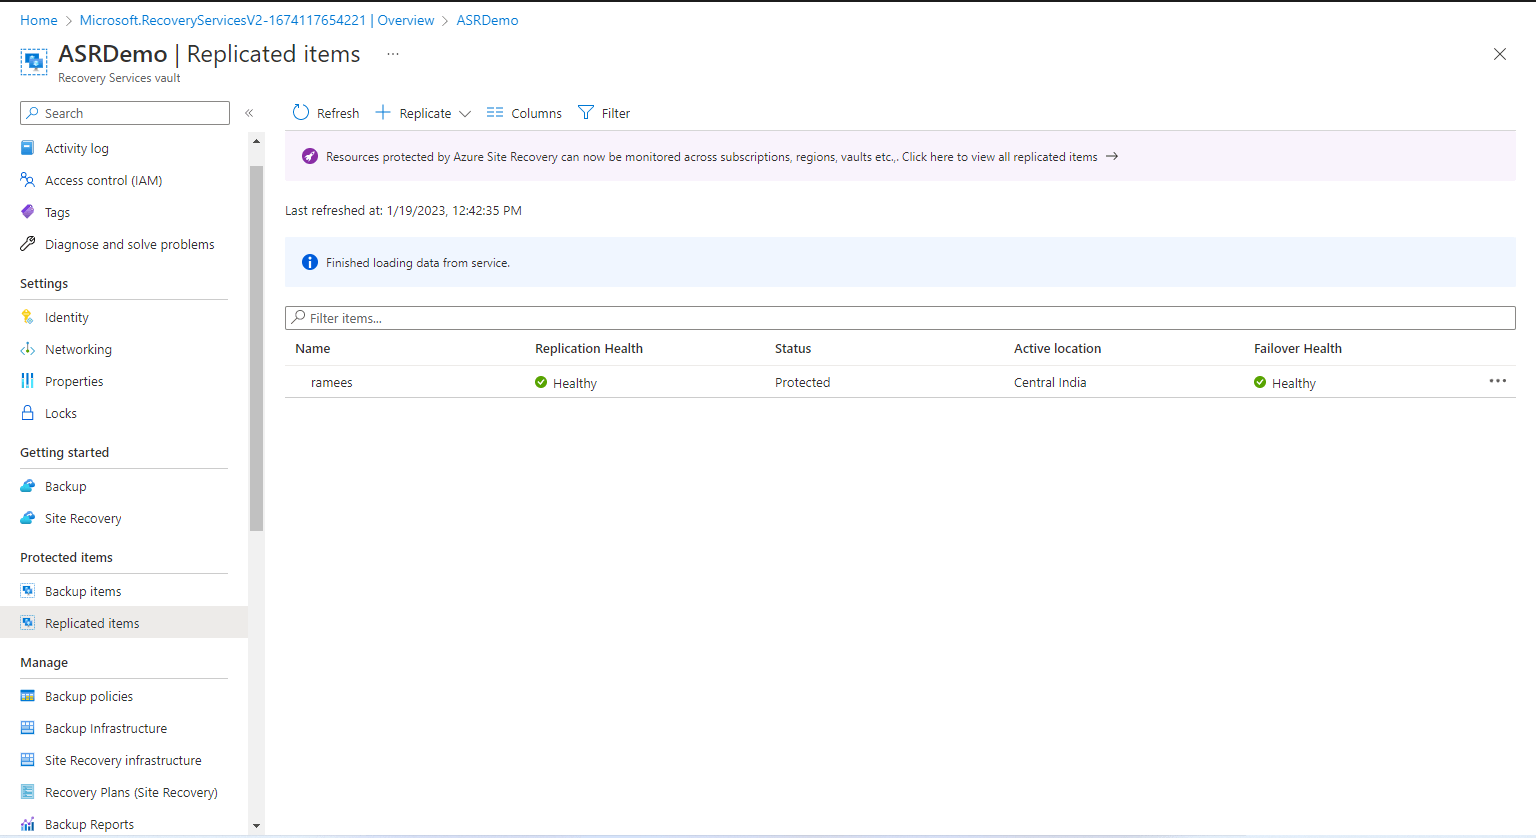This screenshot has width=1536, height=838.
Task: Click the sidebar vertical scrollbar thumb
Action: click(256, 348)
